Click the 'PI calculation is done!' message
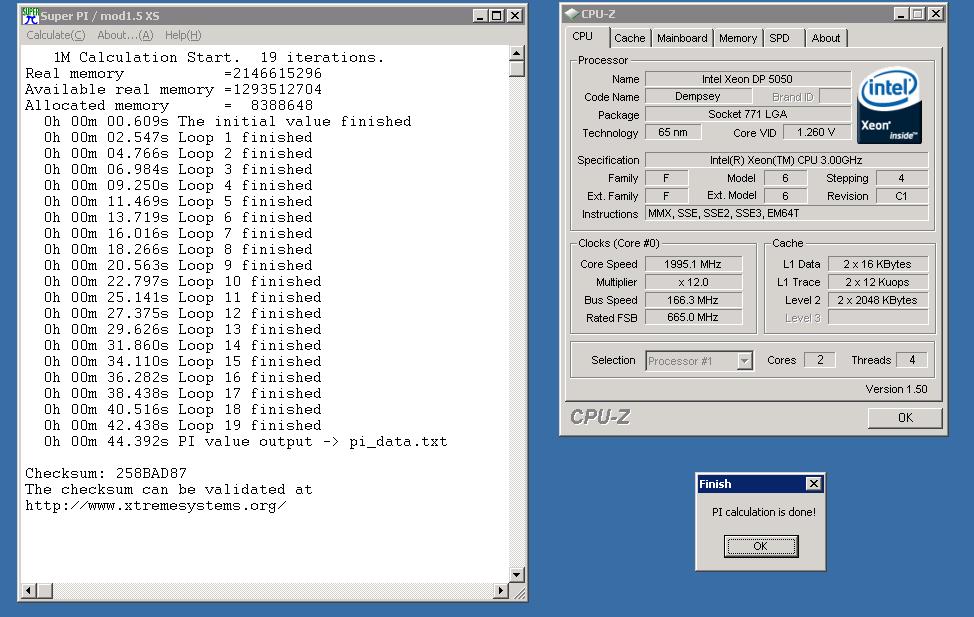974x617 pixels. coord(763,512)
